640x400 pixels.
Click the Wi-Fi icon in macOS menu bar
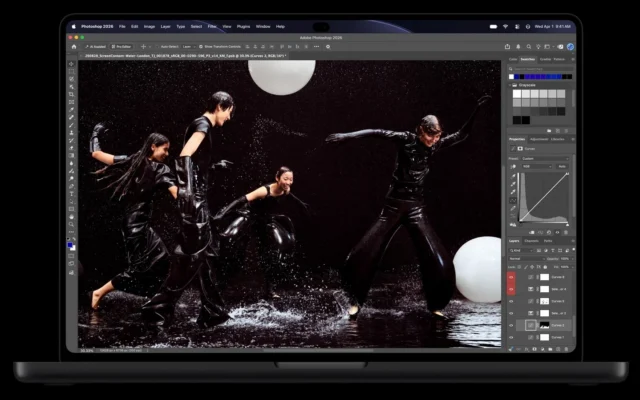pyautogui.click(x=505, y=27)
